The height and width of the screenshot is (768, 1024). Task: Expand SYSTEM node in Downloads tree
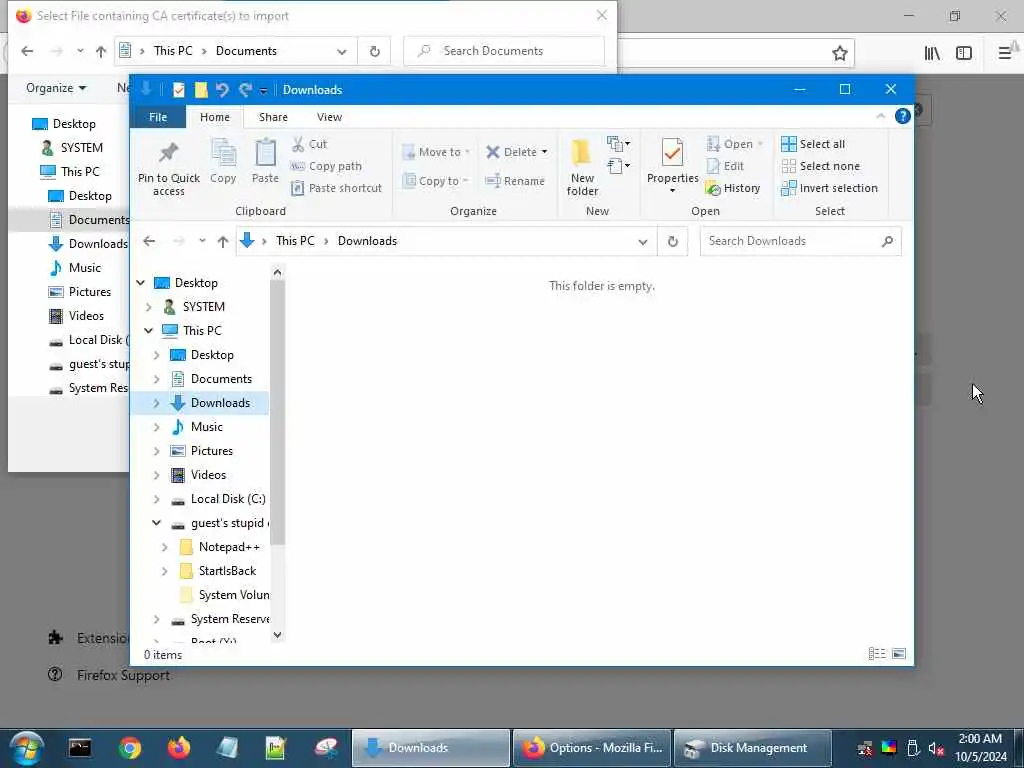tap(148, 307)
